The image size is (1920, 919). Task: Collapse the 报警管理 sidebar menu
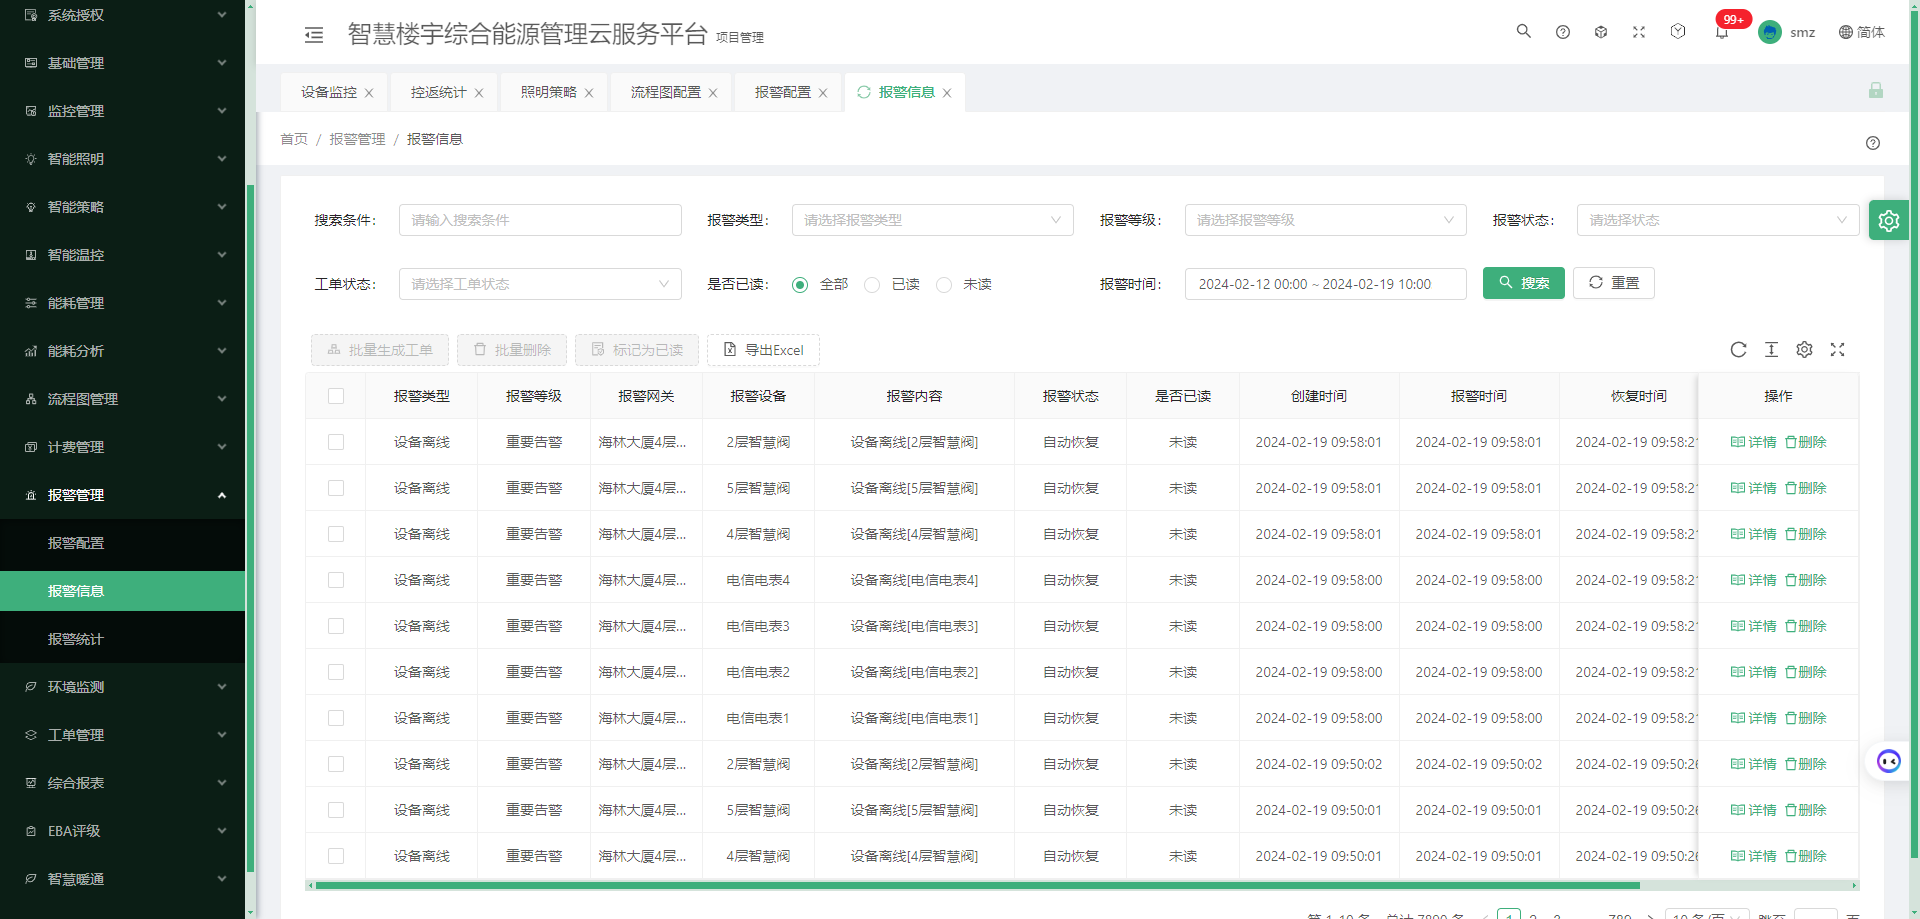[x=122, y=495]
